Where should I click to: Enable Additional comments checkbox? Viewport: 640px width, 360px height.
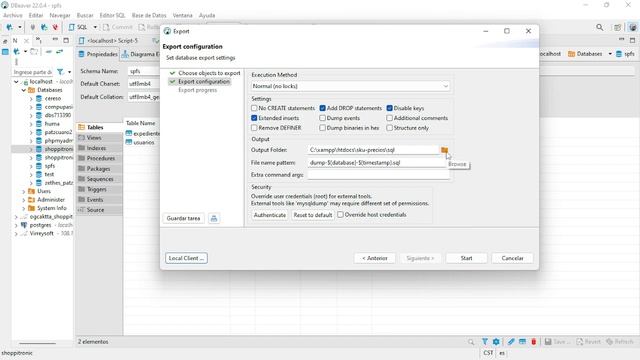389,118
